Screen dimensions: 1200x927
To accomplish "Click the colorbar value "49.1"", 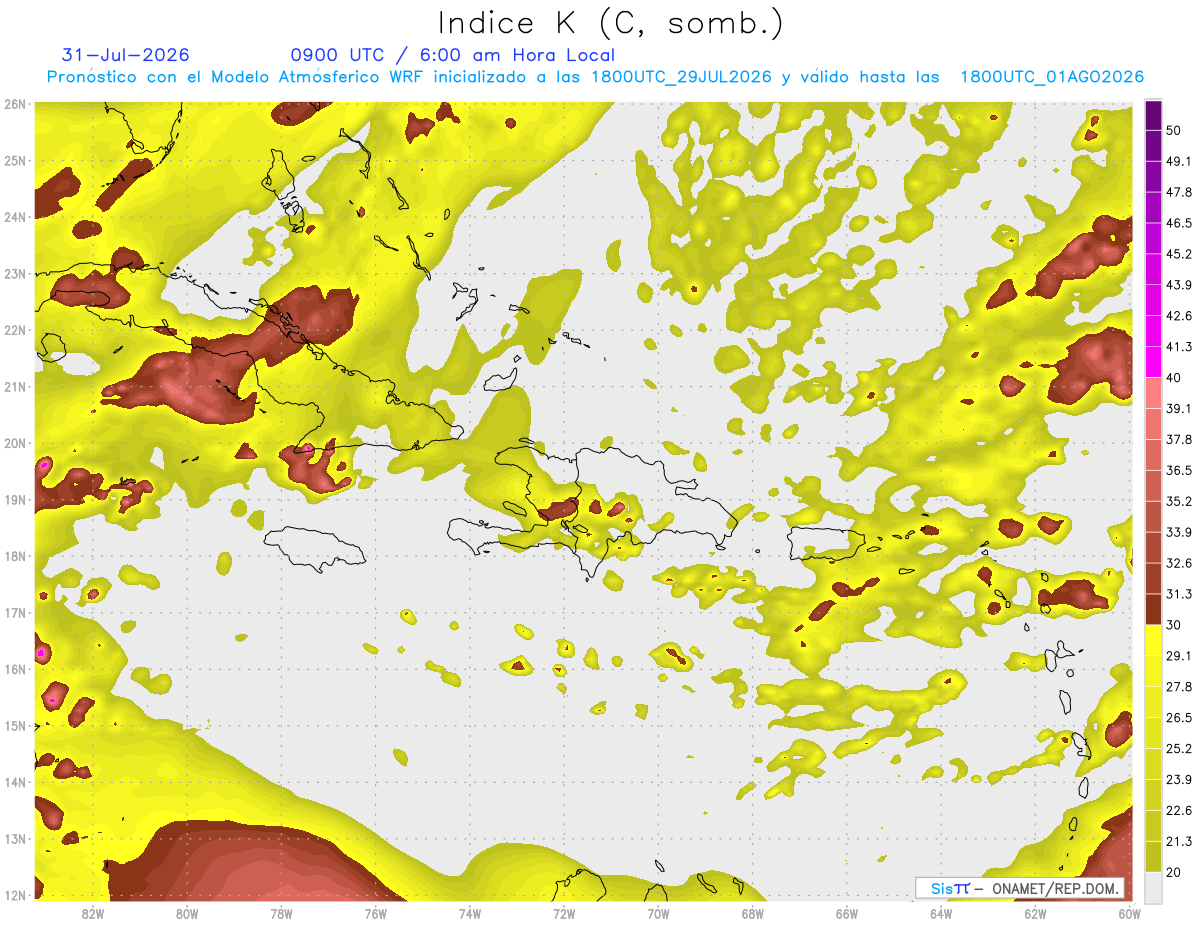I will point(1178,161).
